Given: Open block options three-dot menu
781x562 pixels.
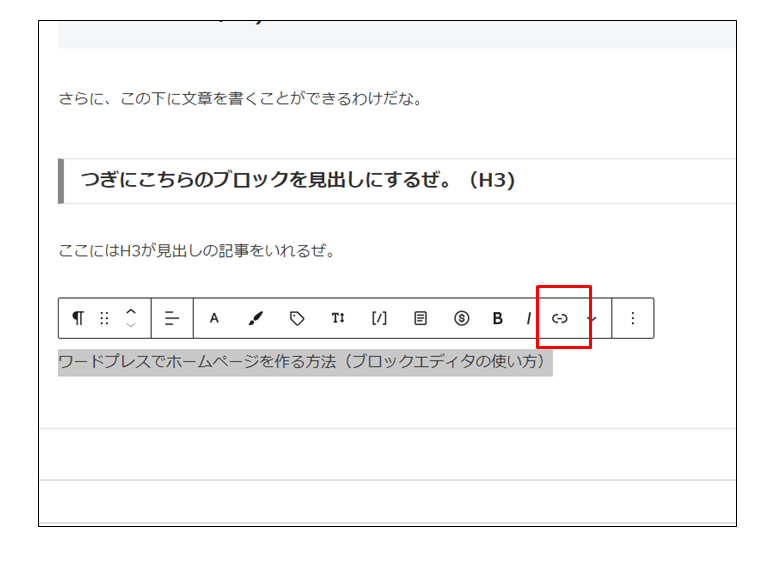Looking at the screenshot, I should point(633,318).
